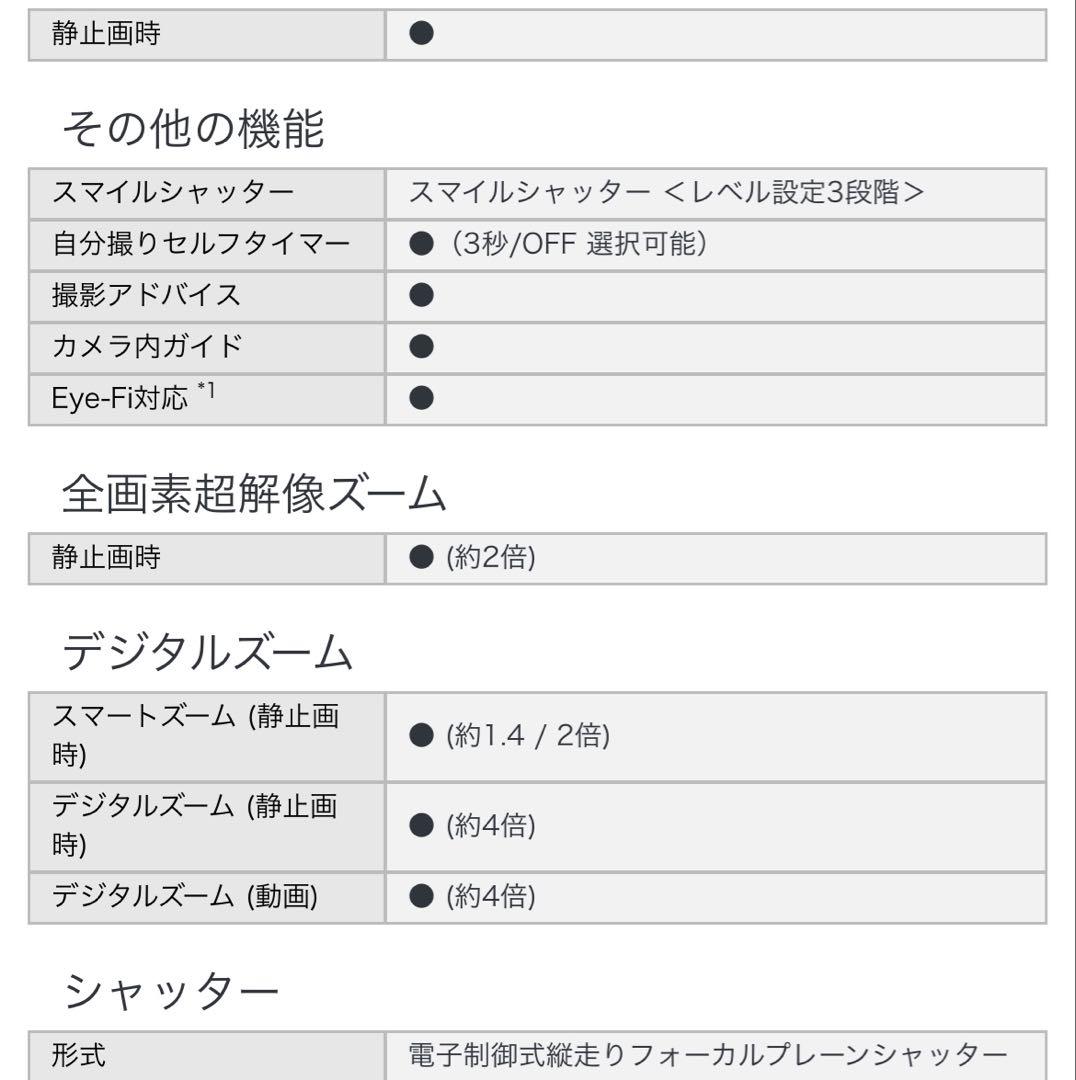Select the スマイルシャッター label cell
This screenshot has height=1080, width=1076.
tap(207, 193)
